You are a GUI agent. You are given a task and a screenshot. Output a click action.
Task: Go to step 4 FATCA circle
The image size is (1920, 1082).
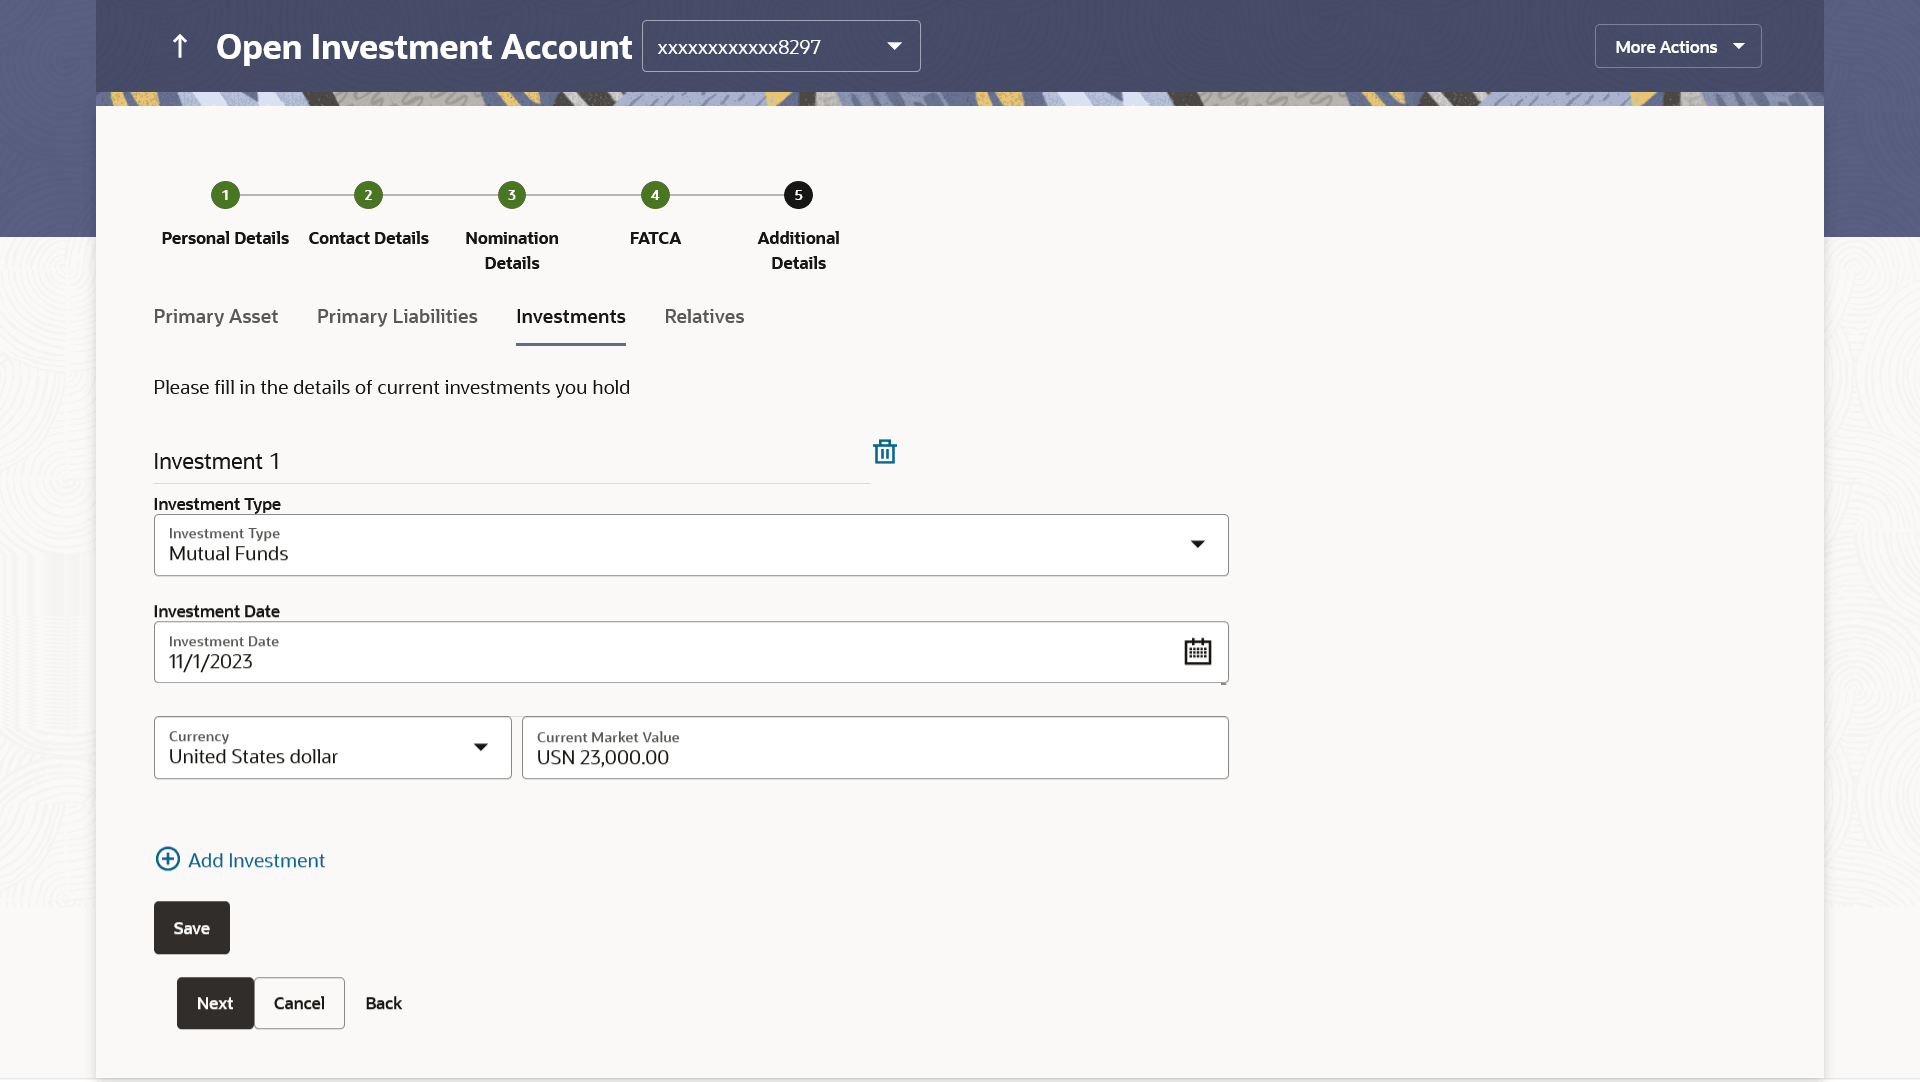[655, 195]
